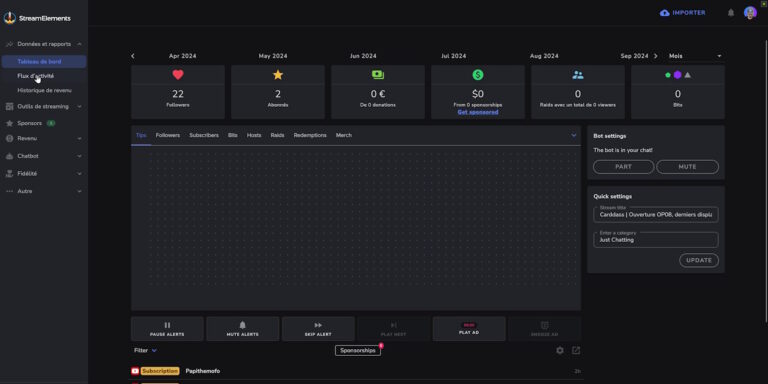Expand the Fidélité menu
The width and height of the screenshot is (768, 384).
tap(79, 173)
